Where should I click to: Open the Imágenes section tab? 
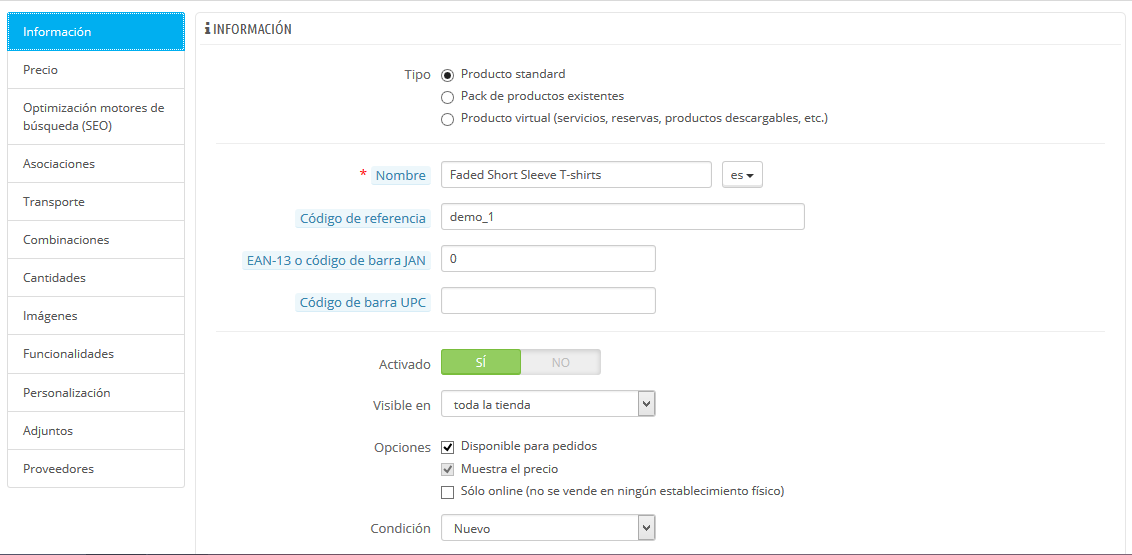tap(96, 316)
